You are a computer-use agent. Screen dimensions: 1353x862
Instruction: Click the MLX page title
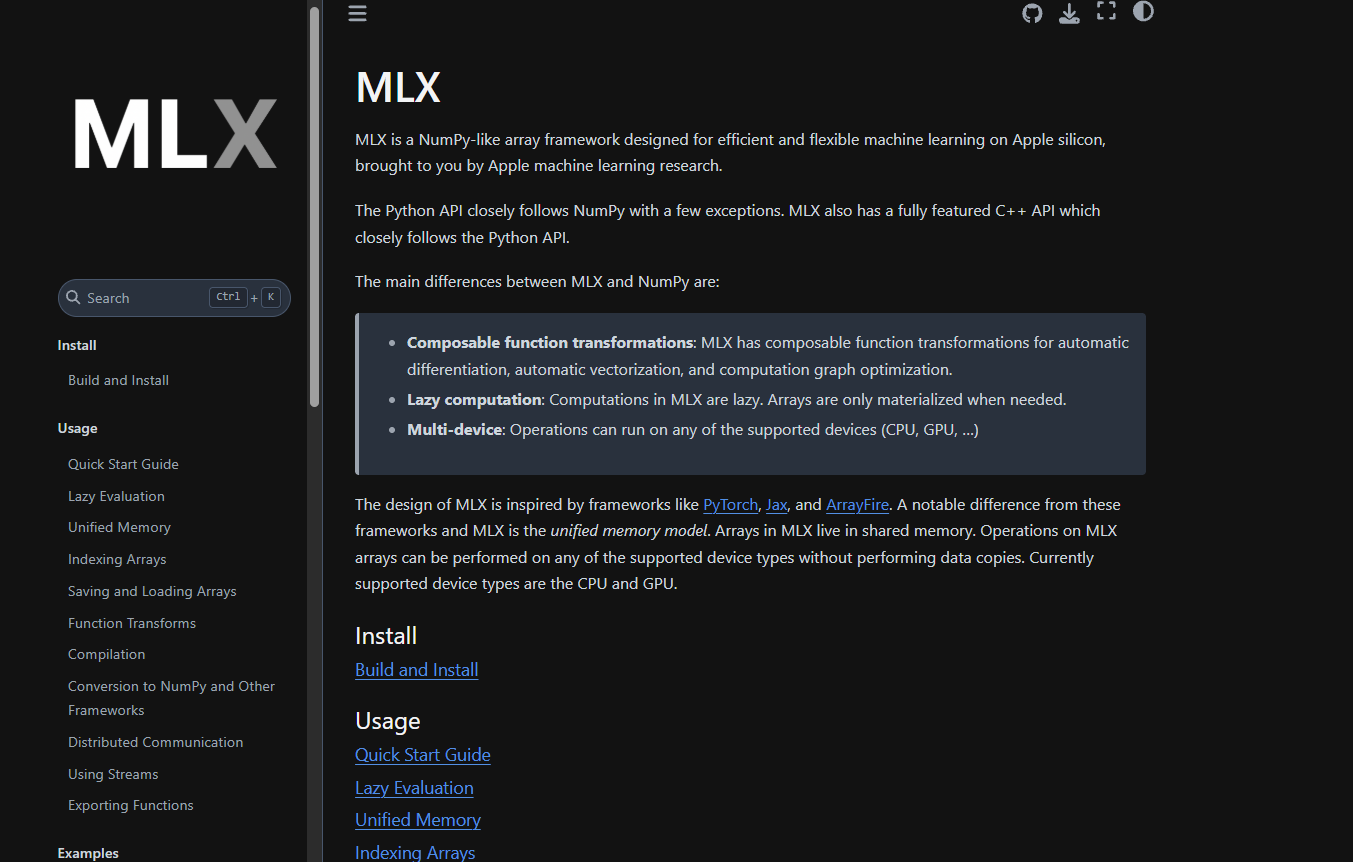point(398,87)
